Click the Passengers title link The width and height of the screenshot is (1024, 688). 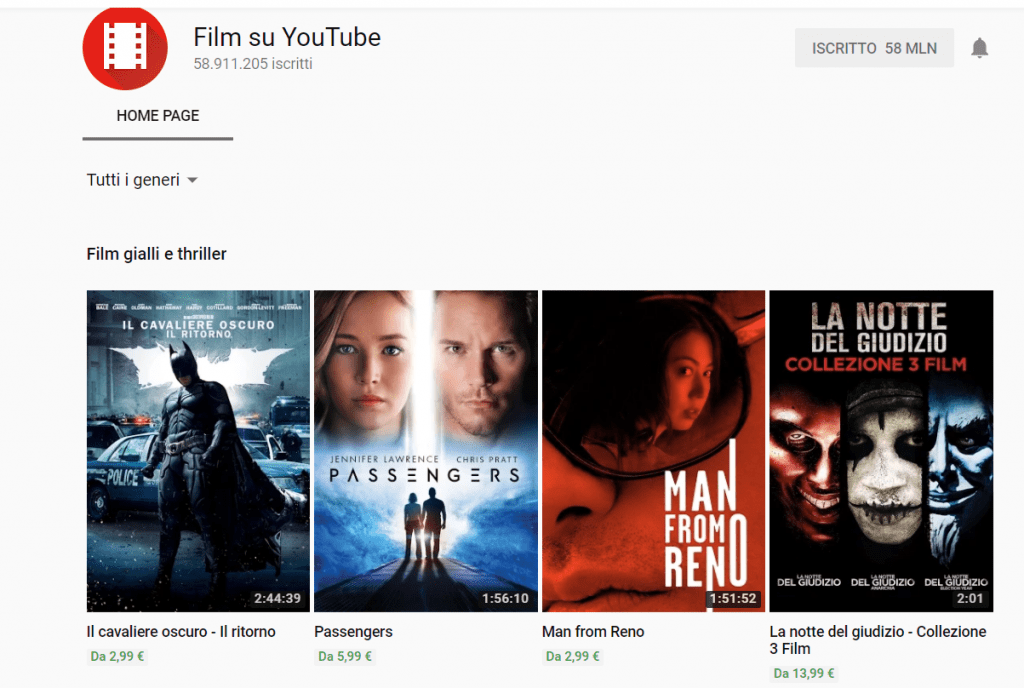coord(353,632)
